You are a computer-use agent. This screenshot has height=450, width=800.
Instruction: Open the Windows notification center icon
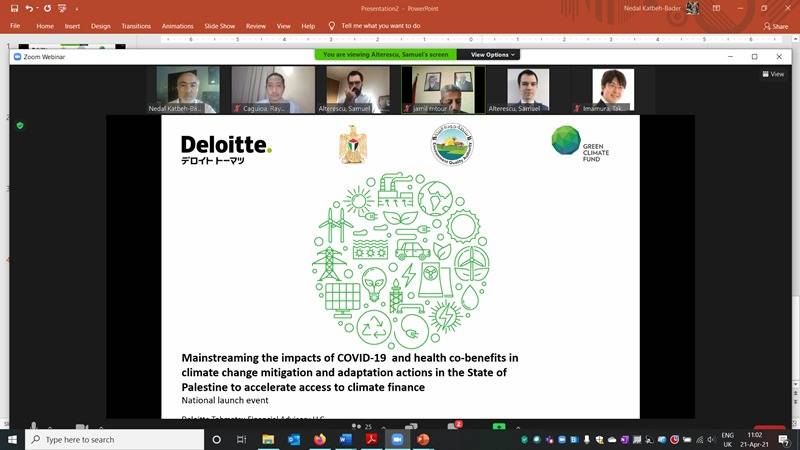pos(784,440)
